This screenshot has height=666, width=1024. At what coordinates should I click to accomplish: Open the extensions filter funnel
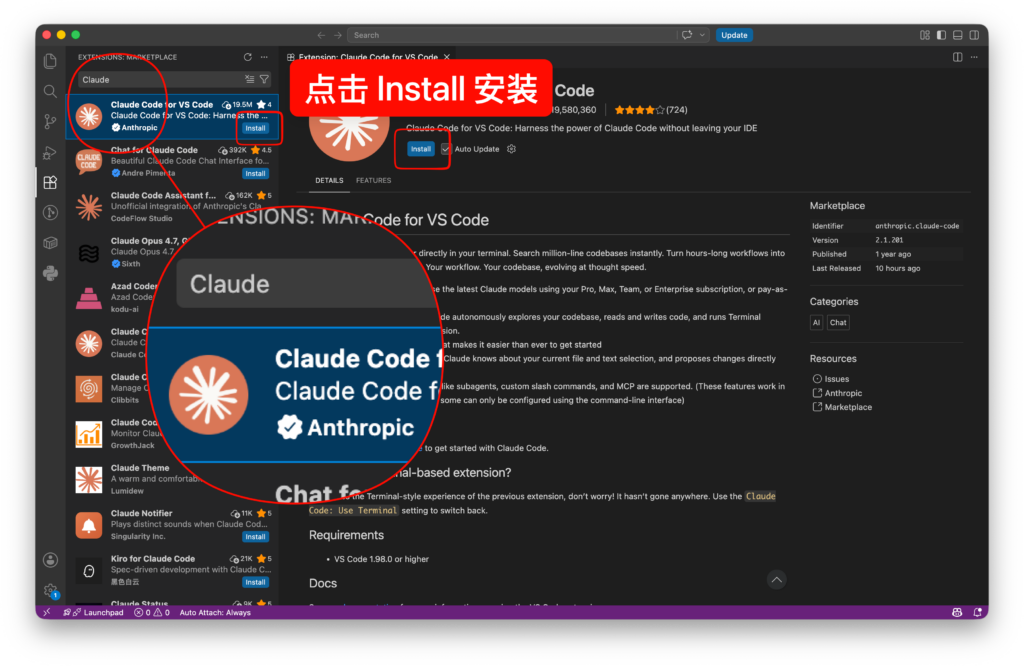[264, 79]
